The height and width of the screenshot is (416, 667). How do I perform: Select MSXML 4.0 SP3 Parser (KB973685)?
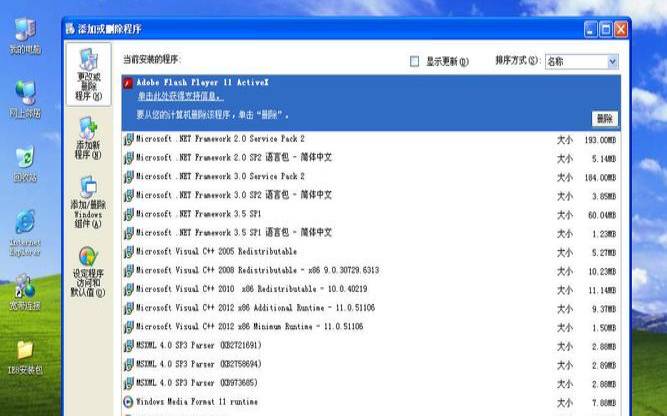(371, 383)
